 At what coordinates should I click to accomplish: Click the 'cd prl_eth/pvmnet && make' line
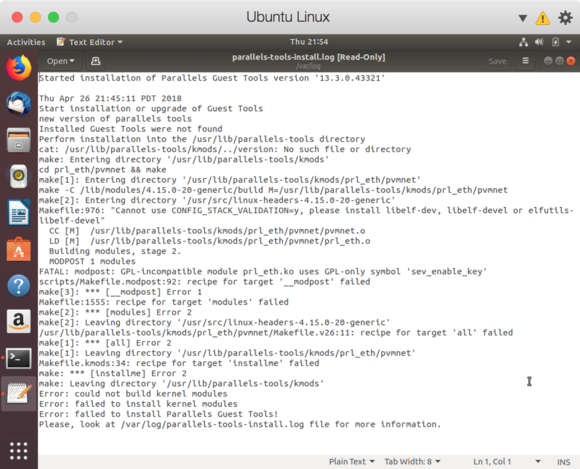(x=102, y=169)
